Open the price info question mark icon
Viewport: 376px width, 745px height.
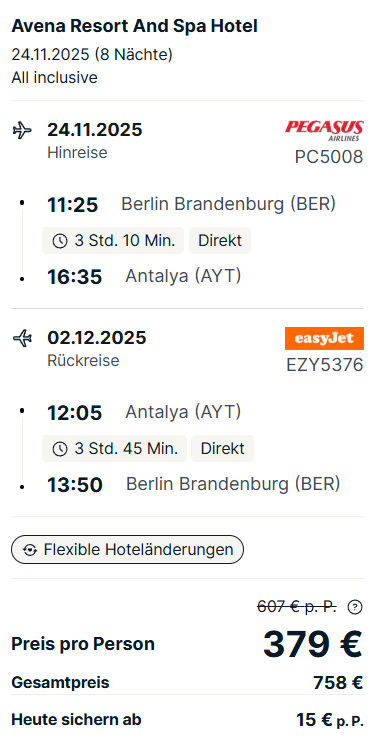coord(355,607)
